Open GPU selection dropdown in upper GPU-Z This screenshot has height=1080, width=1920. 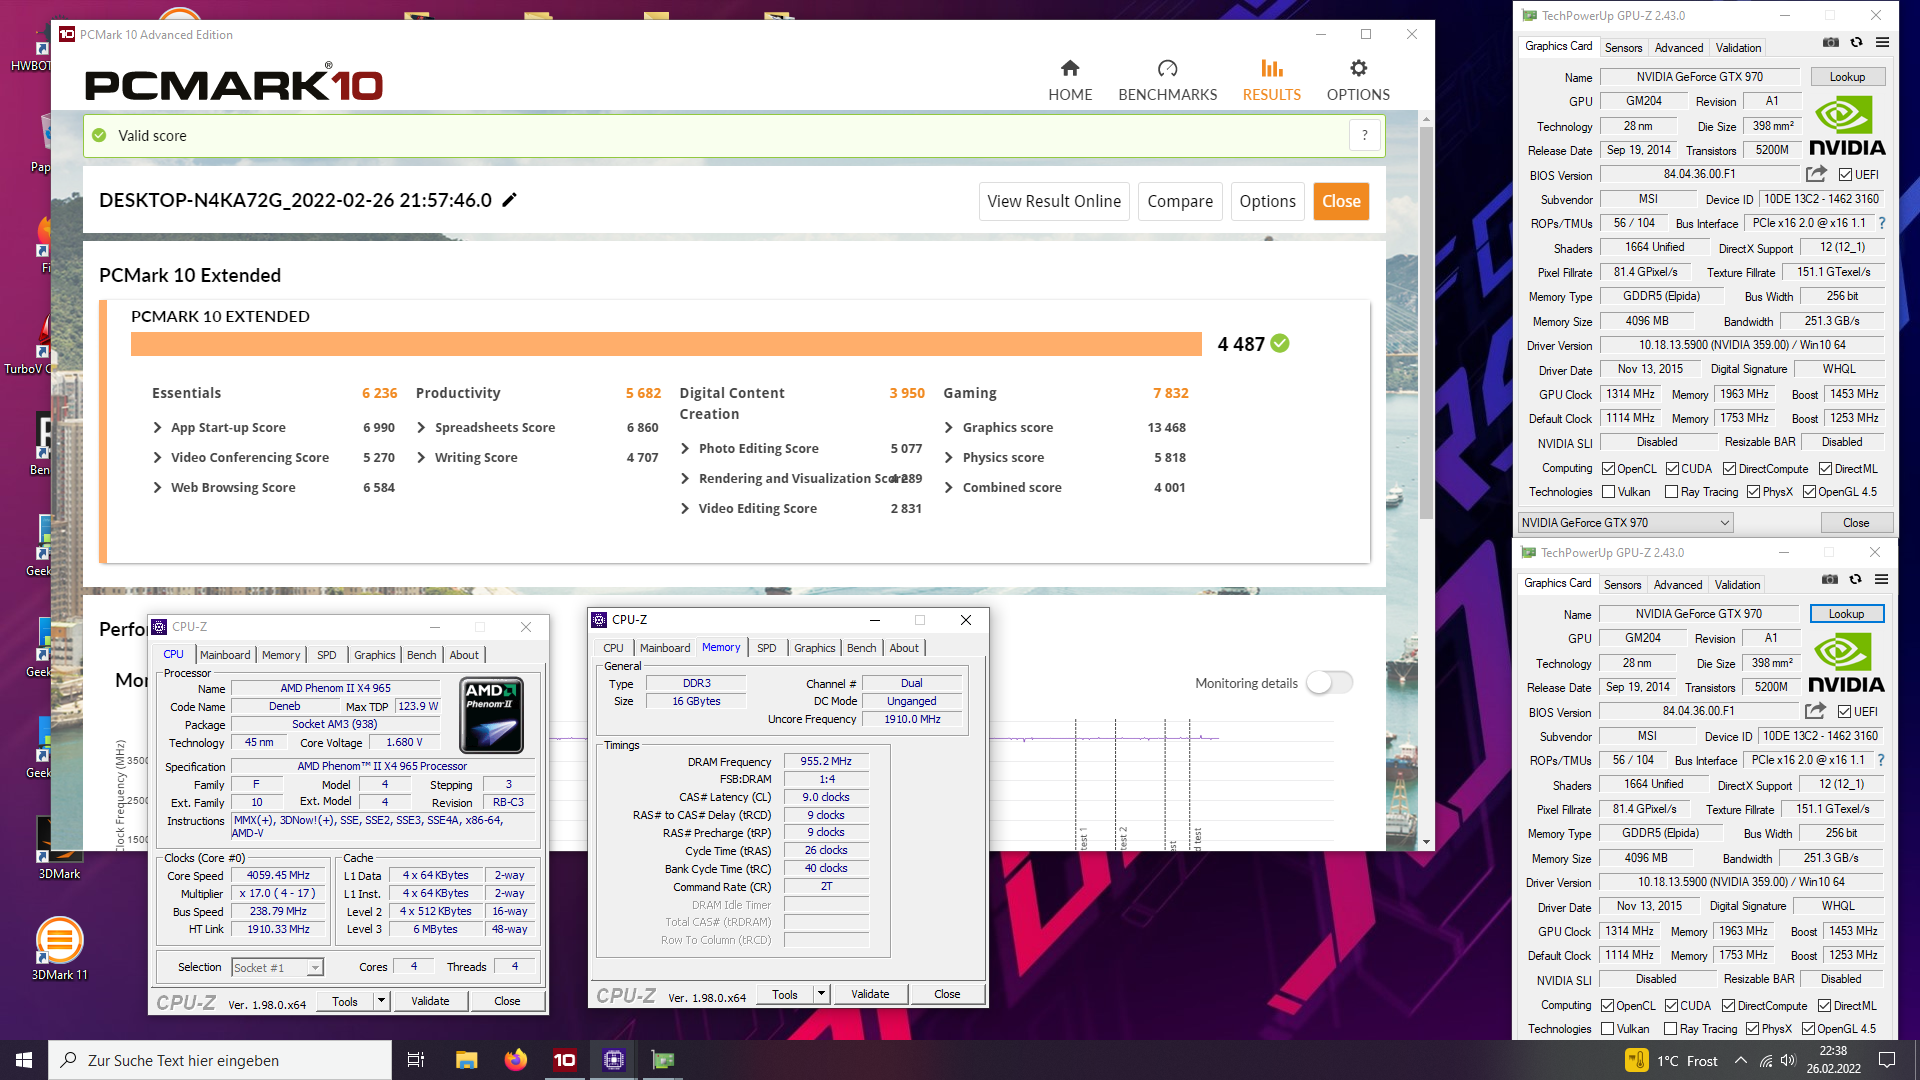1625,523
